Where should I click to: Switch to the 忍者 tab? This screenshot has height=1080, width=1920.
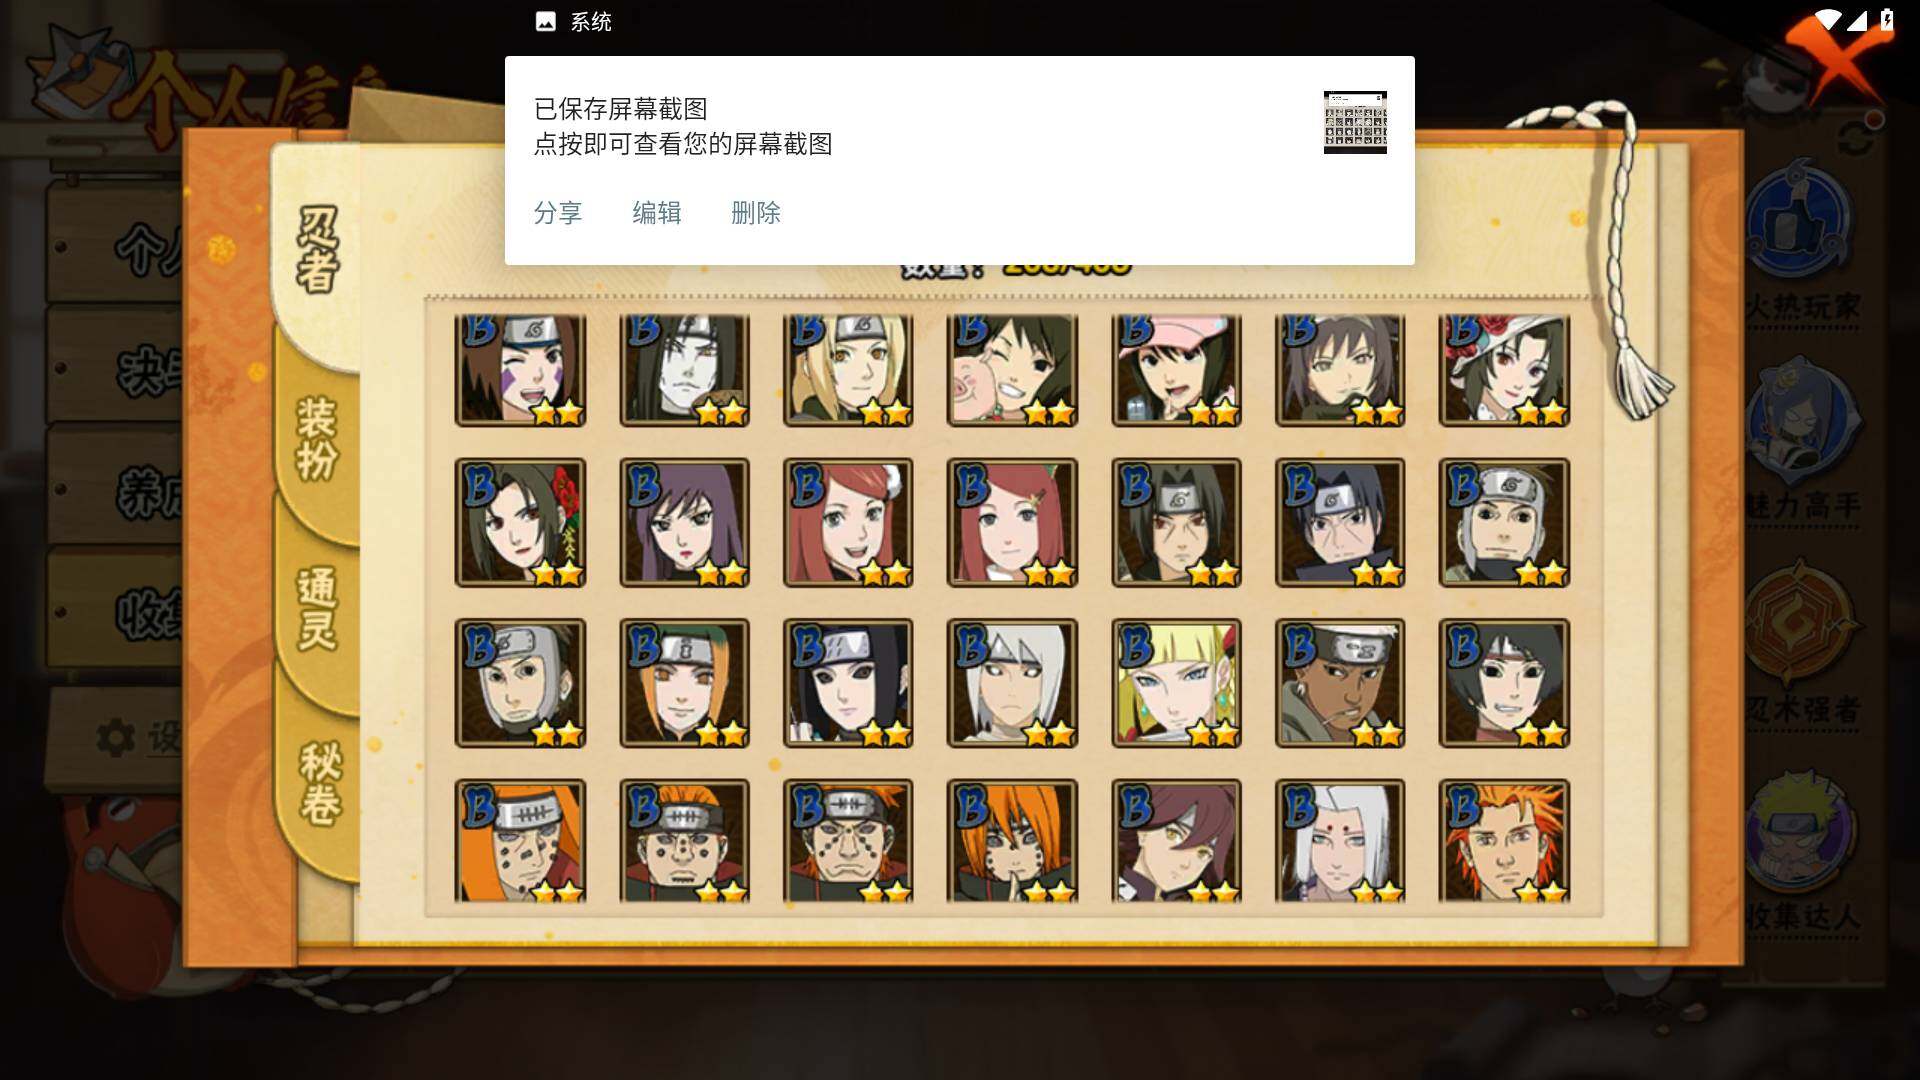point(317,250)
